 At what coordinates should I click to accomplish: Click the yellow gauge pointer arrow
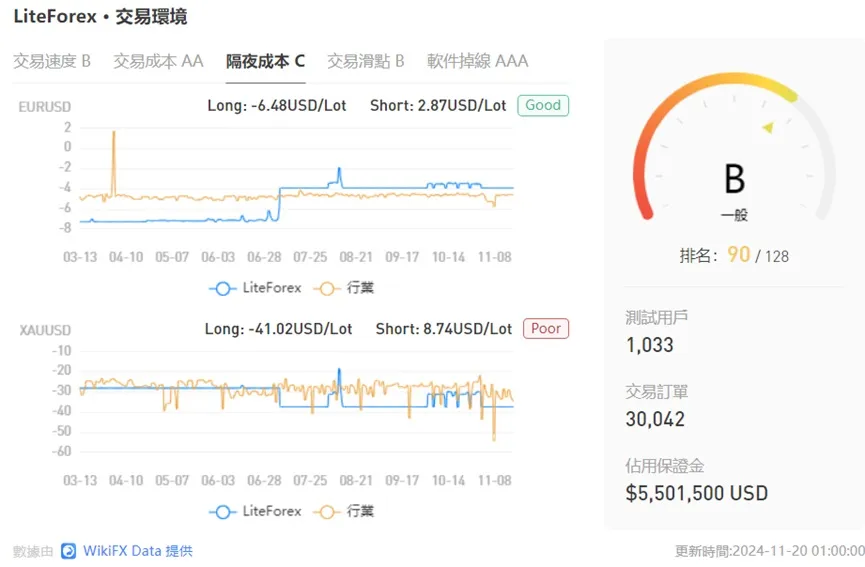click(768, 127)
